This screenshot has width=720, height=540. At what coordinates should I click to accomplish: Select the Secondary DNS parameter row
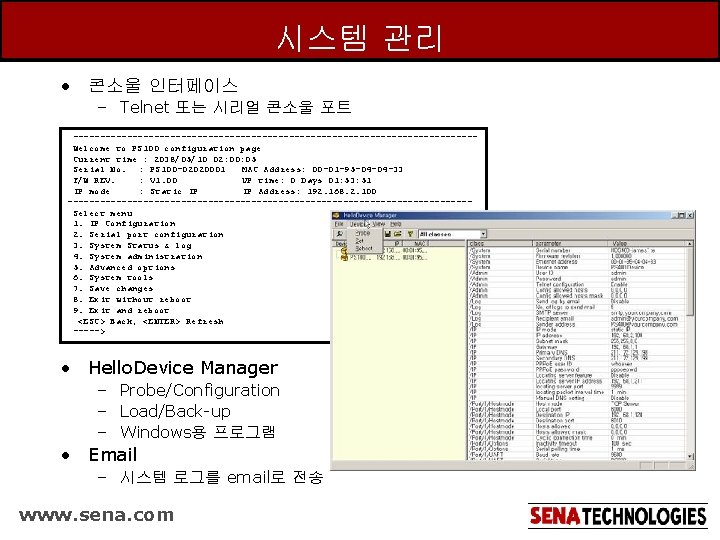pyautogui.click(x=578, y=358)
